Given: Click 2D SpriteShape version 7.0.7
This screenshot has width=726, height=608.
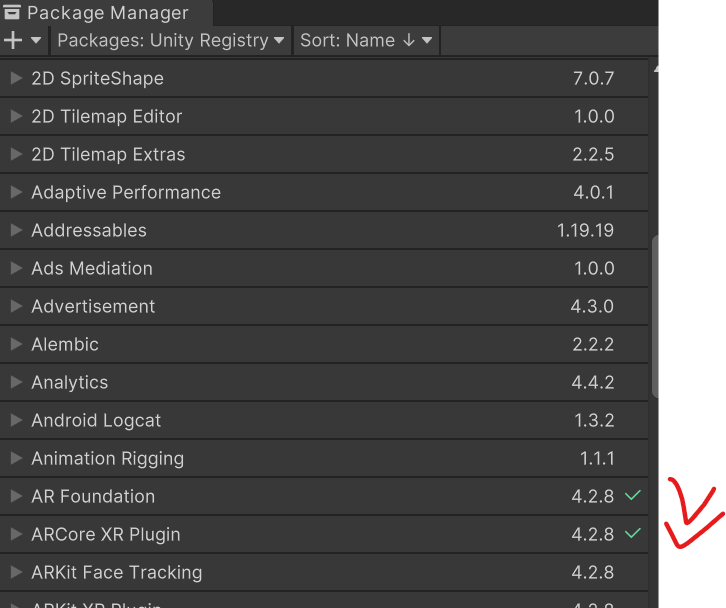Looking at the screenshot, I should point(594,78).
